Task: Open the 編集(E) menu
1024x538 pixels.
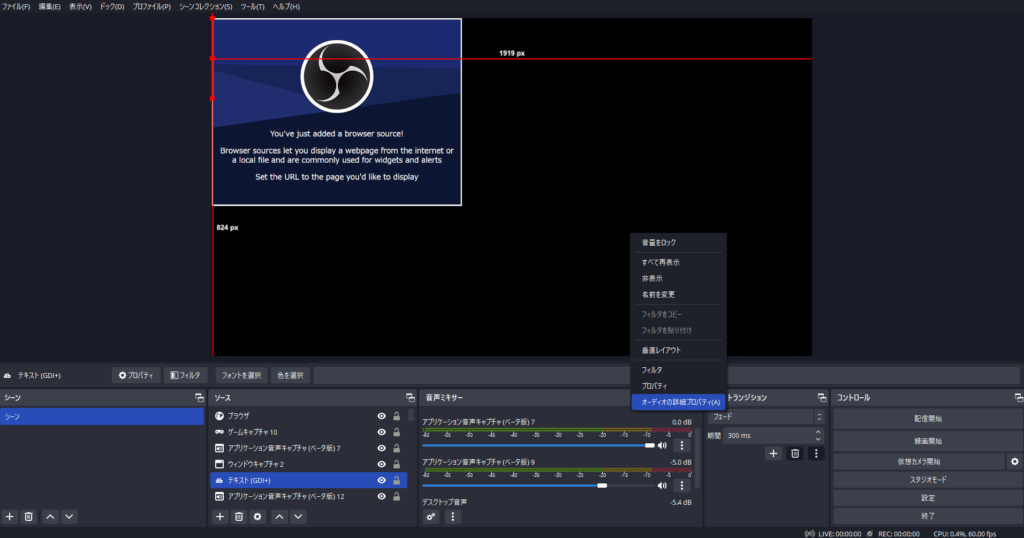Action: (x=50, y=7)
